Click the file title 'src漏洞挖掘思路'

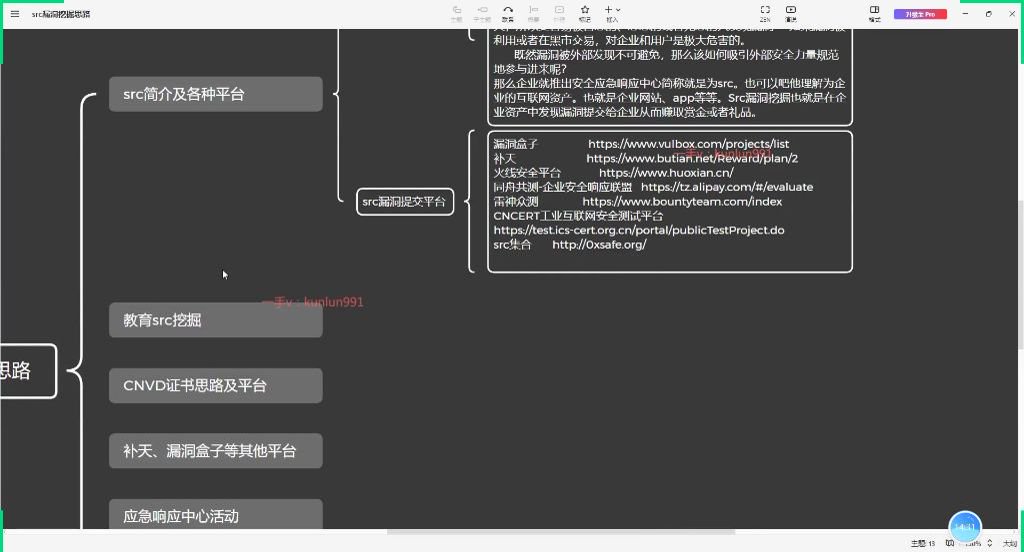[x=61, y=14]
